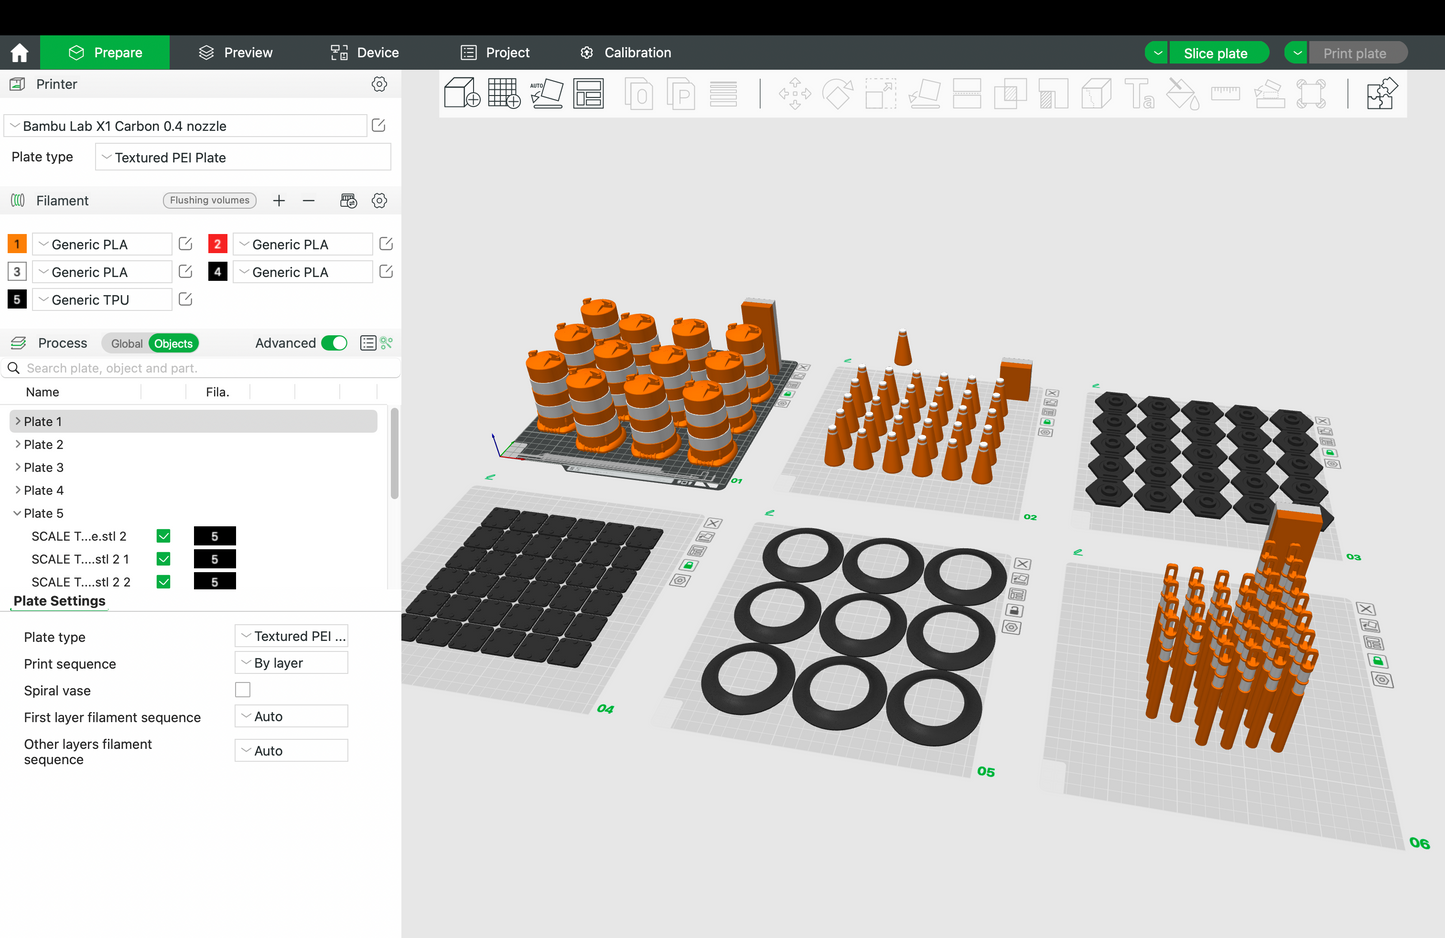The height and width of the screenshot is (938, 1445).
Task: Open the Assembly view icon
Action: tap(1381, 94)
